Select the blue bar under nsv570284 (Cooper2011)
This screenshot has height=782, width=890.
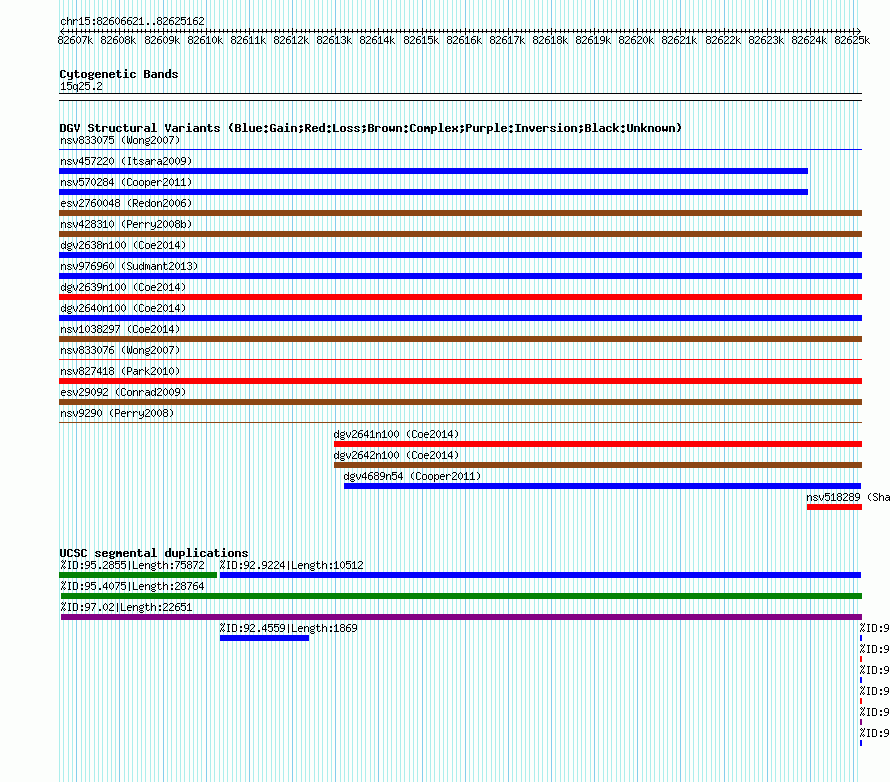click(x=433, y=192)
